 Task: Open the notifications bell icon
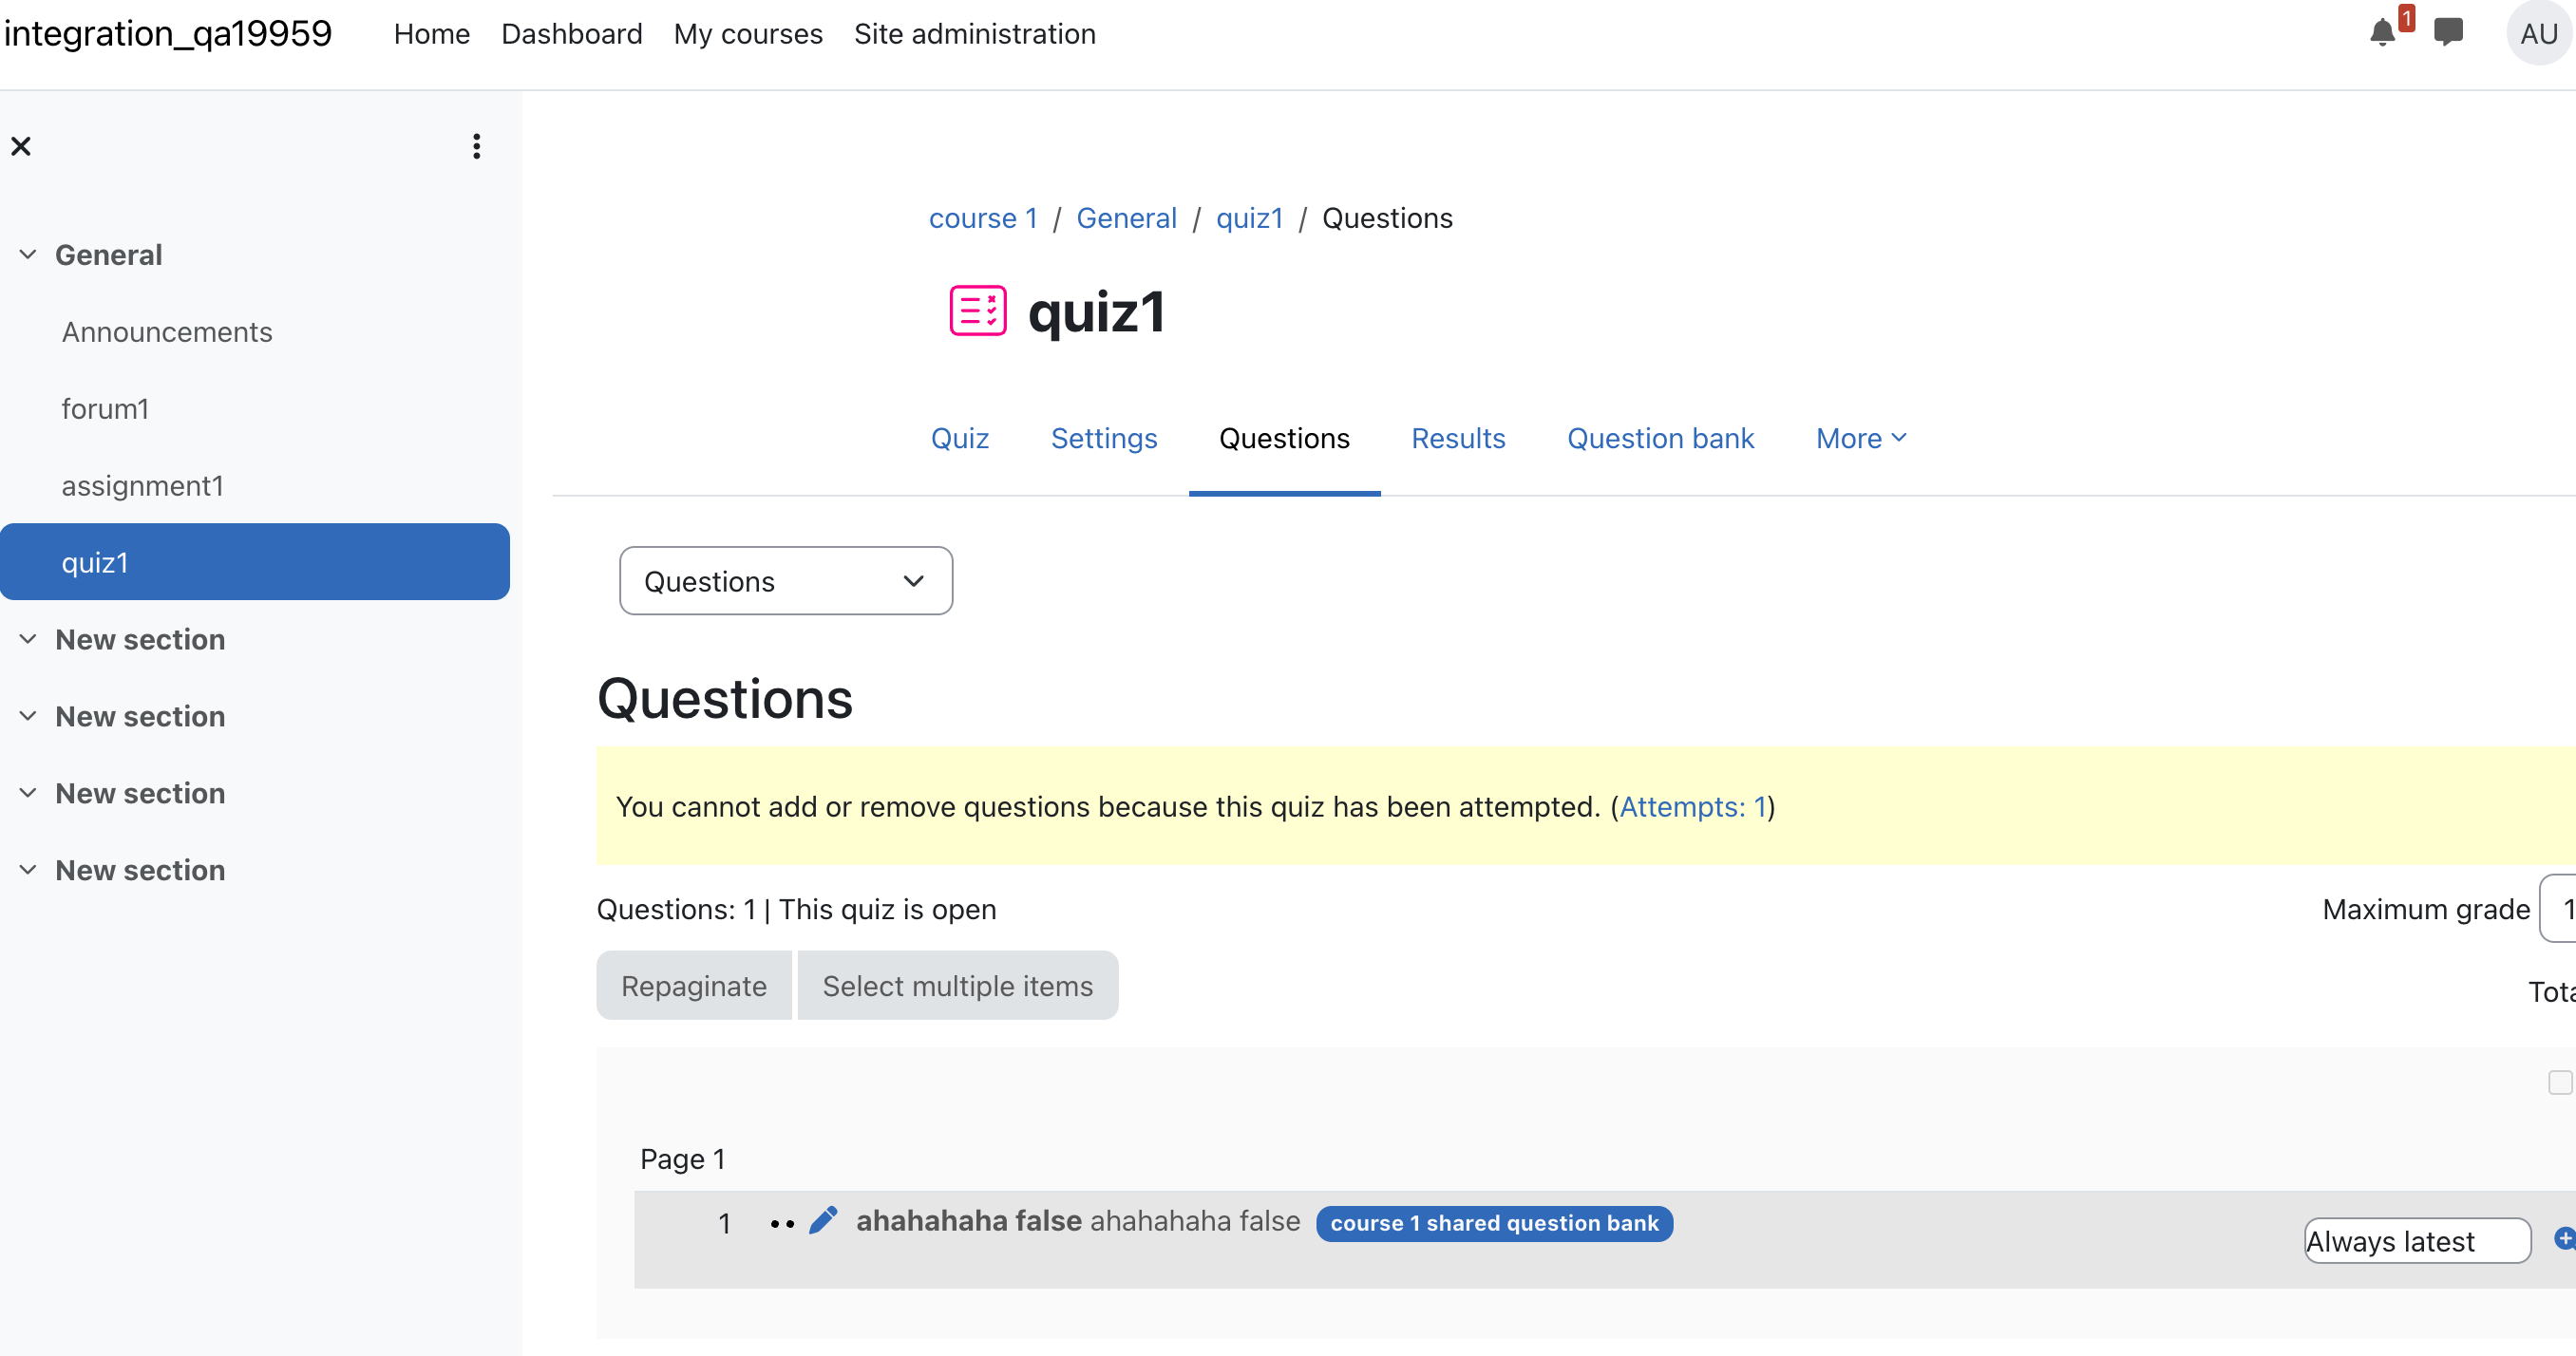[x=2383, y=33]
